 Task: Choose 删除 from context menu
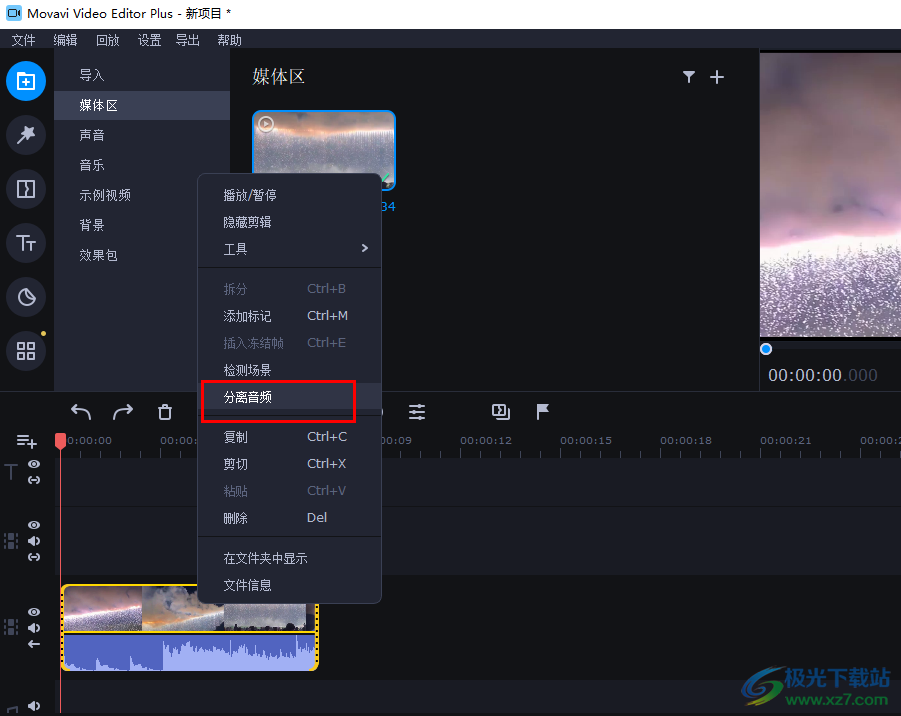[x=290, y=518]
